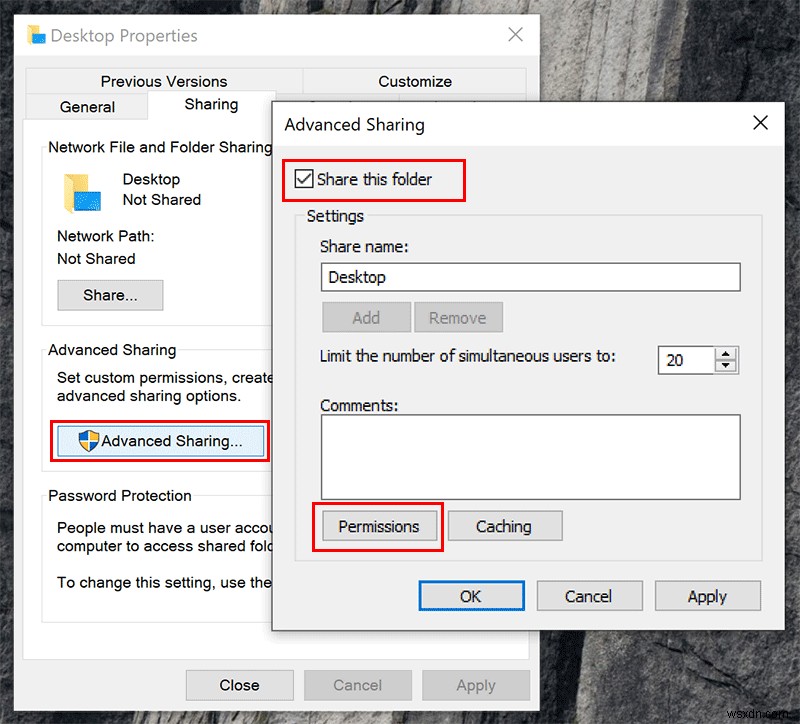Viewport: 800px width, 724px height.
Task: Close the Desktop Properties dialog with Close
Action: [x=239, y=685]
